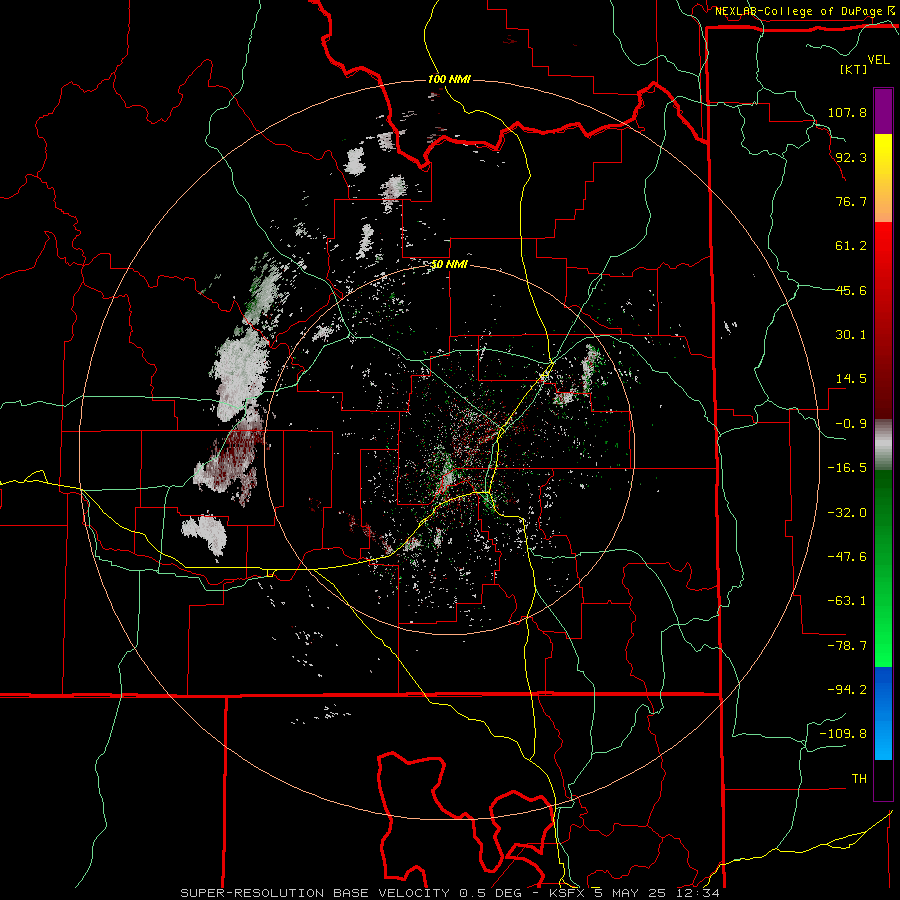
Task: Click the -0.9 velocity scale value
Action: [x=851, y=424]
